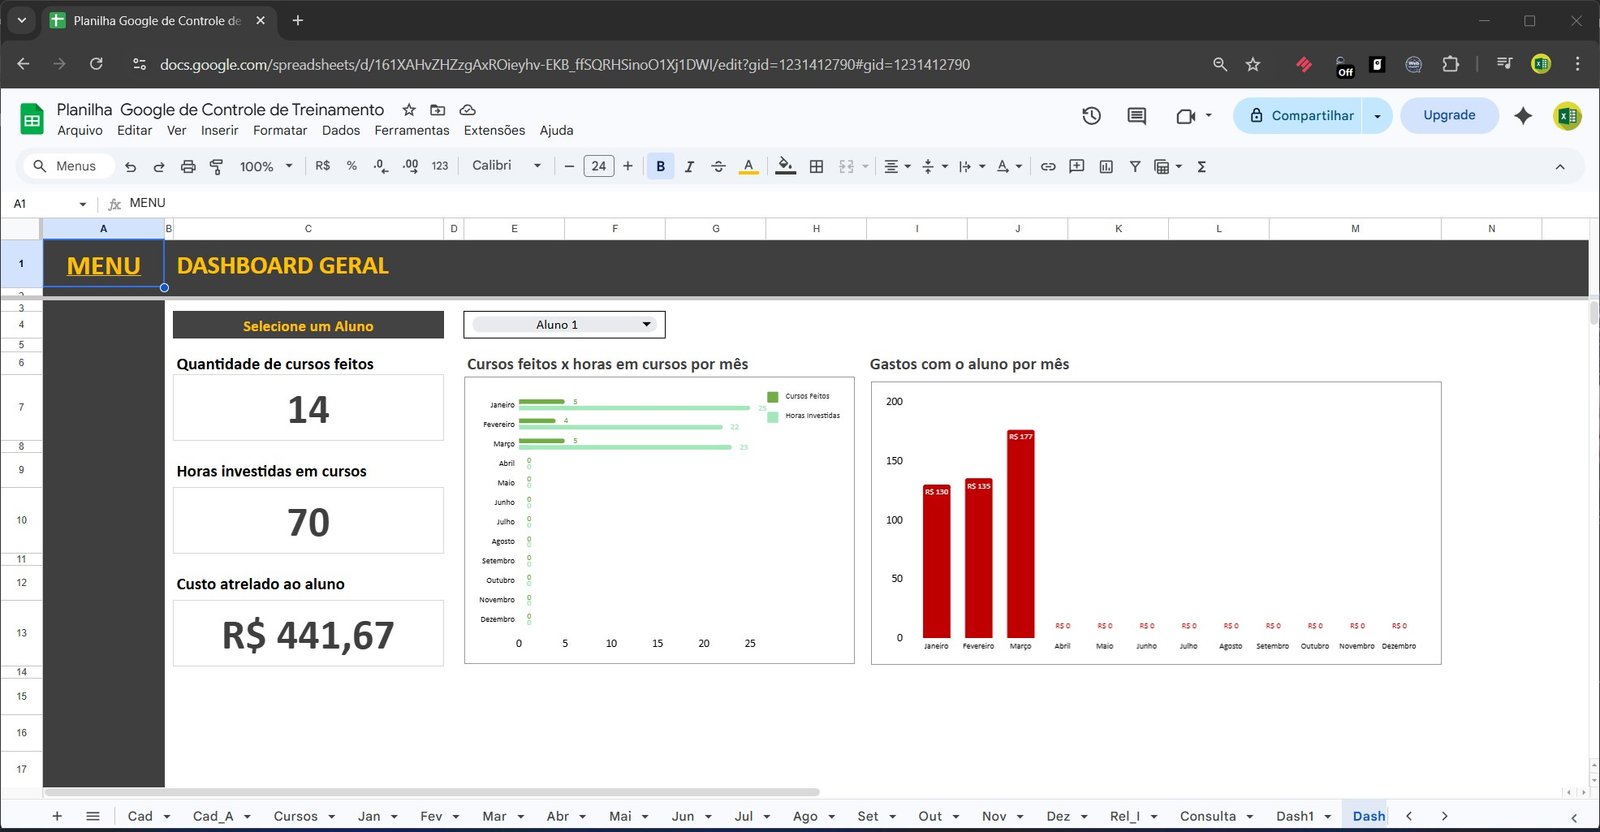This screenshot has height=832, width=1600.
Task: Click the font size field 24
Action: coord(598,166)
